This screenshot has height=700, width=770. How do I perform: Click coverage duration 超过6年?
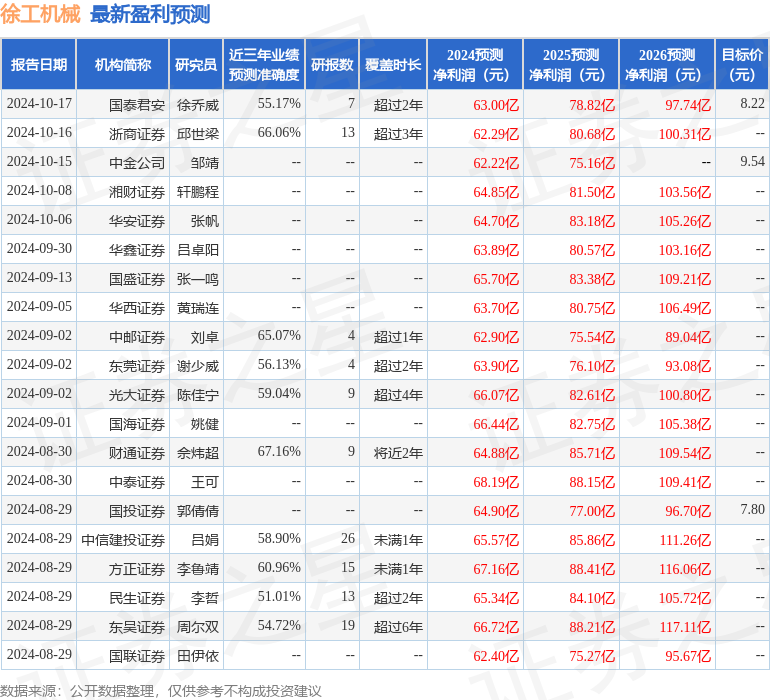coord(398,626)
